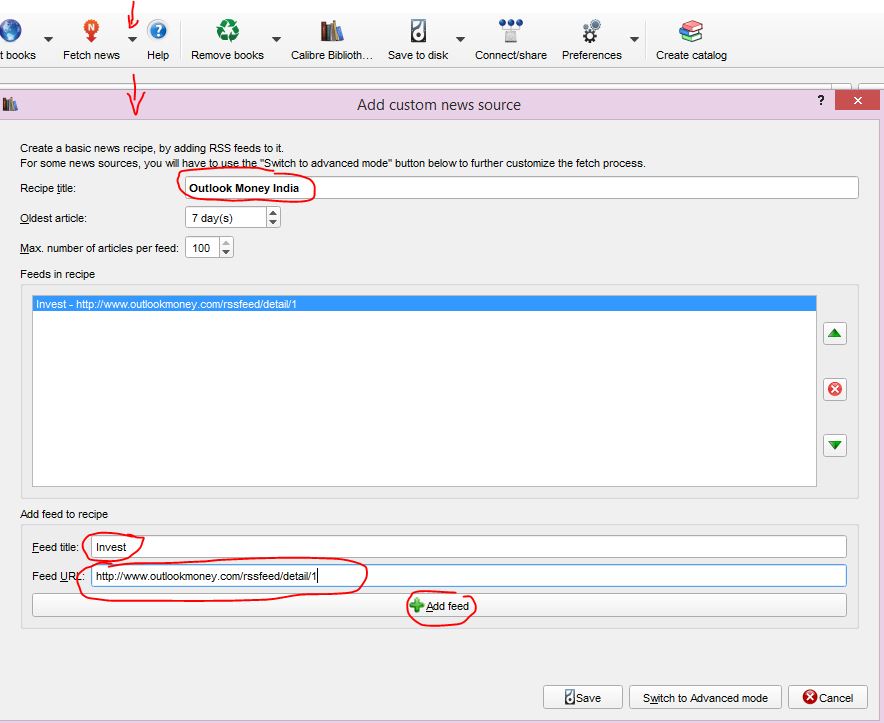The width and height of the screenshot is (884, 723).
Task: Move the selected feed up with green arrow
Action: click(x=834, y=333)
